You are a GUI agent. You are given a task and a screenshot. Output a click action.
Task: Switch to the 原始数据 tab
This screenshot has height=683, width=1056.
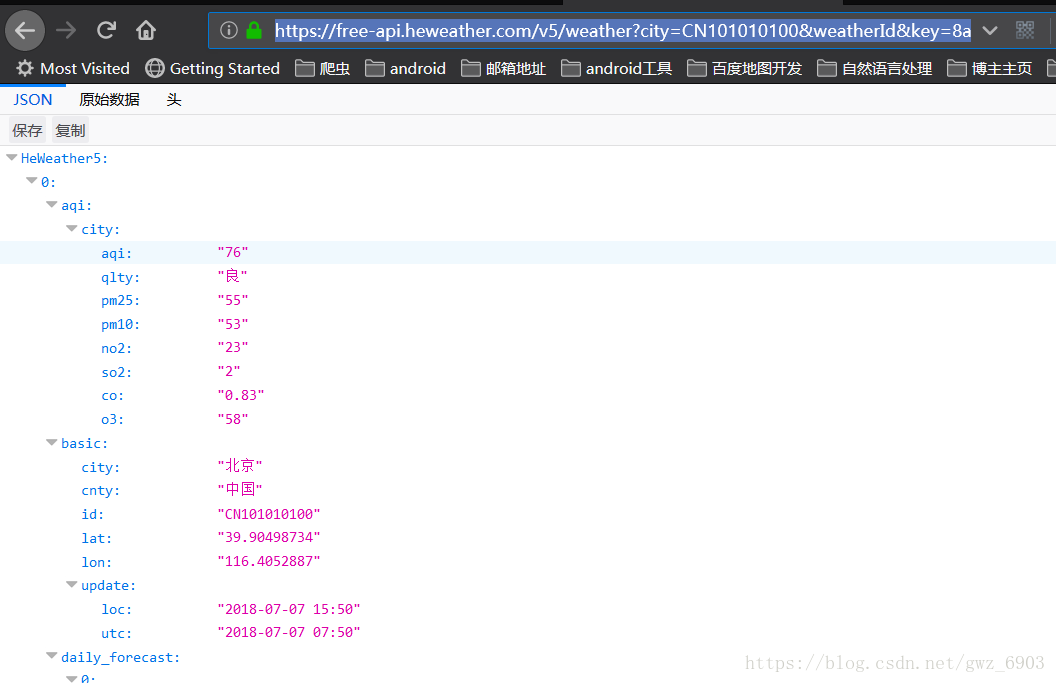(109, 100)
